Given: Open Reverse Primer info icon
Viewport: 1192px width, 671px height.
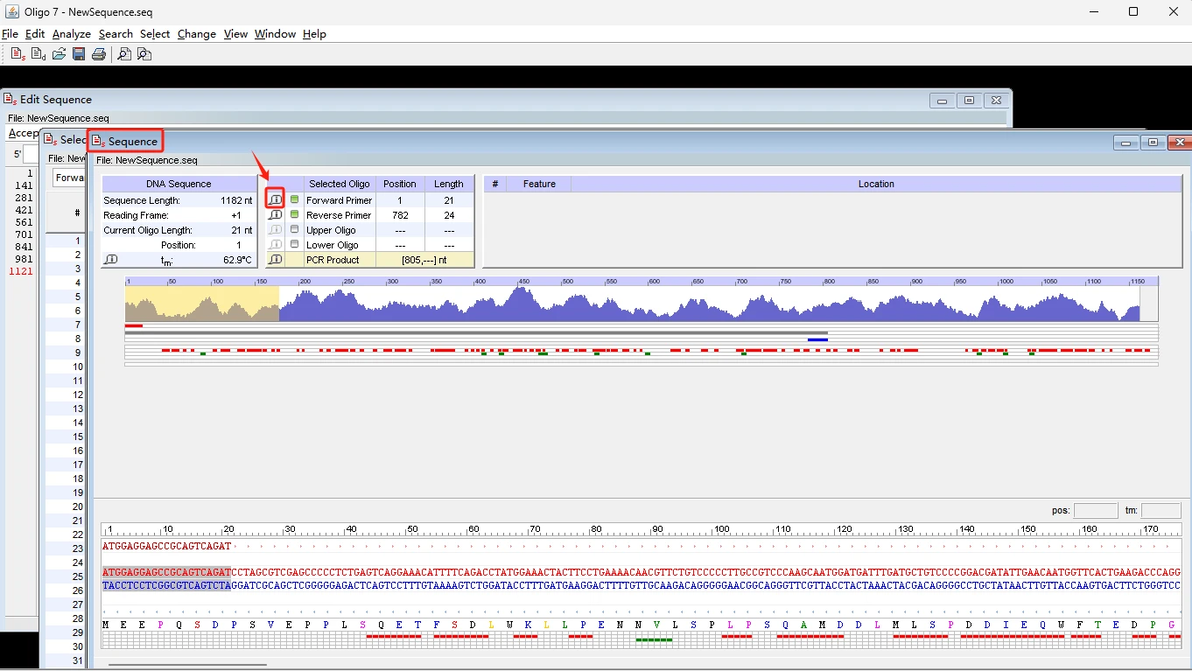Looking at the screenshot, I should pos(275,215).
